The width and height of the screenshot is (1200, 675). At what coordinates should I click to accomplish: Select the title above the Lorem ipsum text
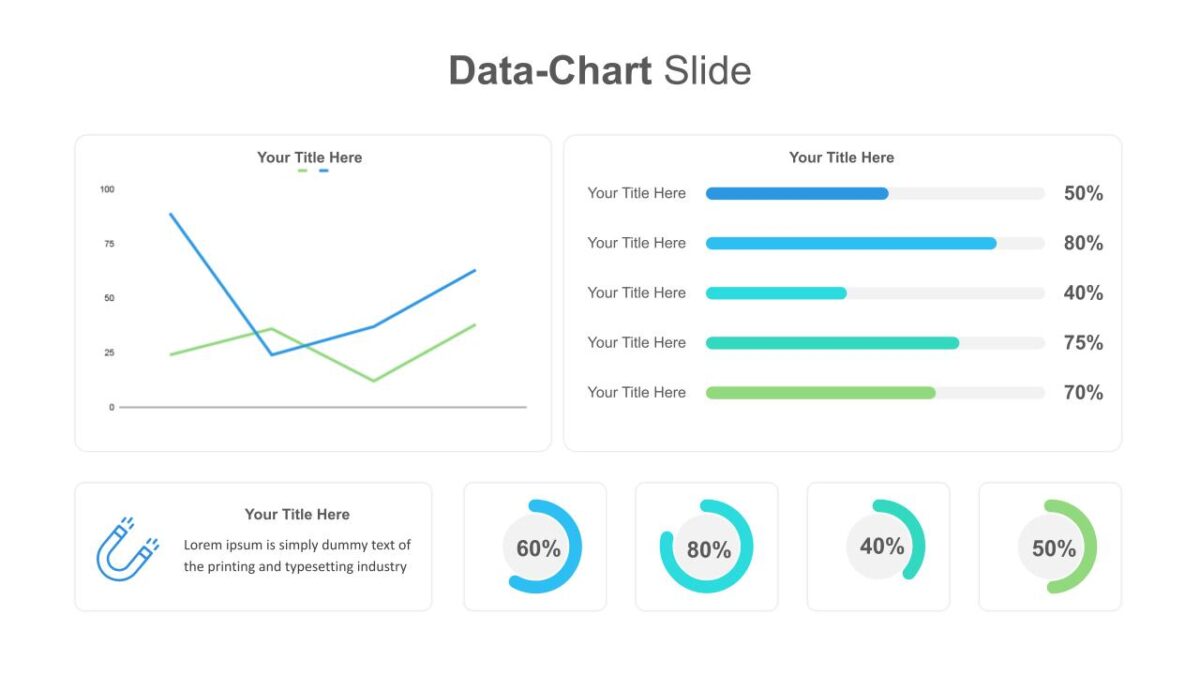[x=297, y=514]
